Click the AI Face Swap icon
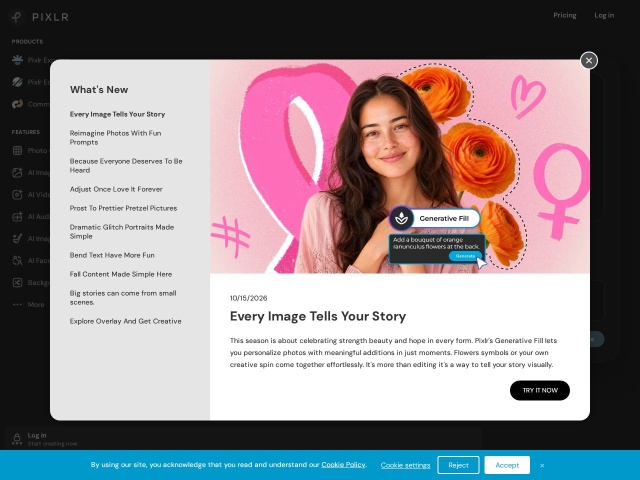Screen dimensions: 640x480 [x=17, y=260]
